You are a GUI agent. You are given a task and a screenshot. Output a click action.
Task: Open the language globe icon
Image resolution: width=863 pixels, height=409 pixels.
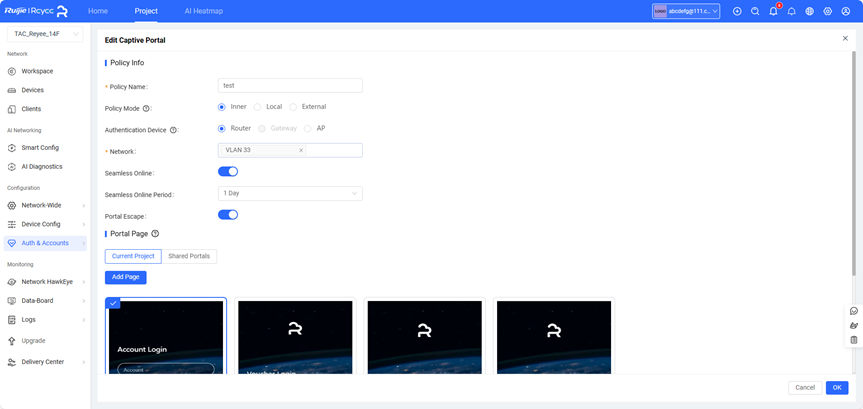810,11
